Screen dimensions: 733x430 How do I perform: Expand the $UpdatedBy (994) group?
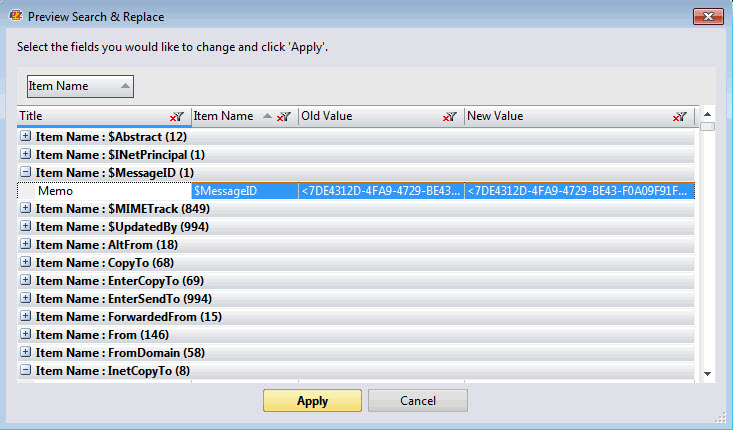tap(26, 226)
